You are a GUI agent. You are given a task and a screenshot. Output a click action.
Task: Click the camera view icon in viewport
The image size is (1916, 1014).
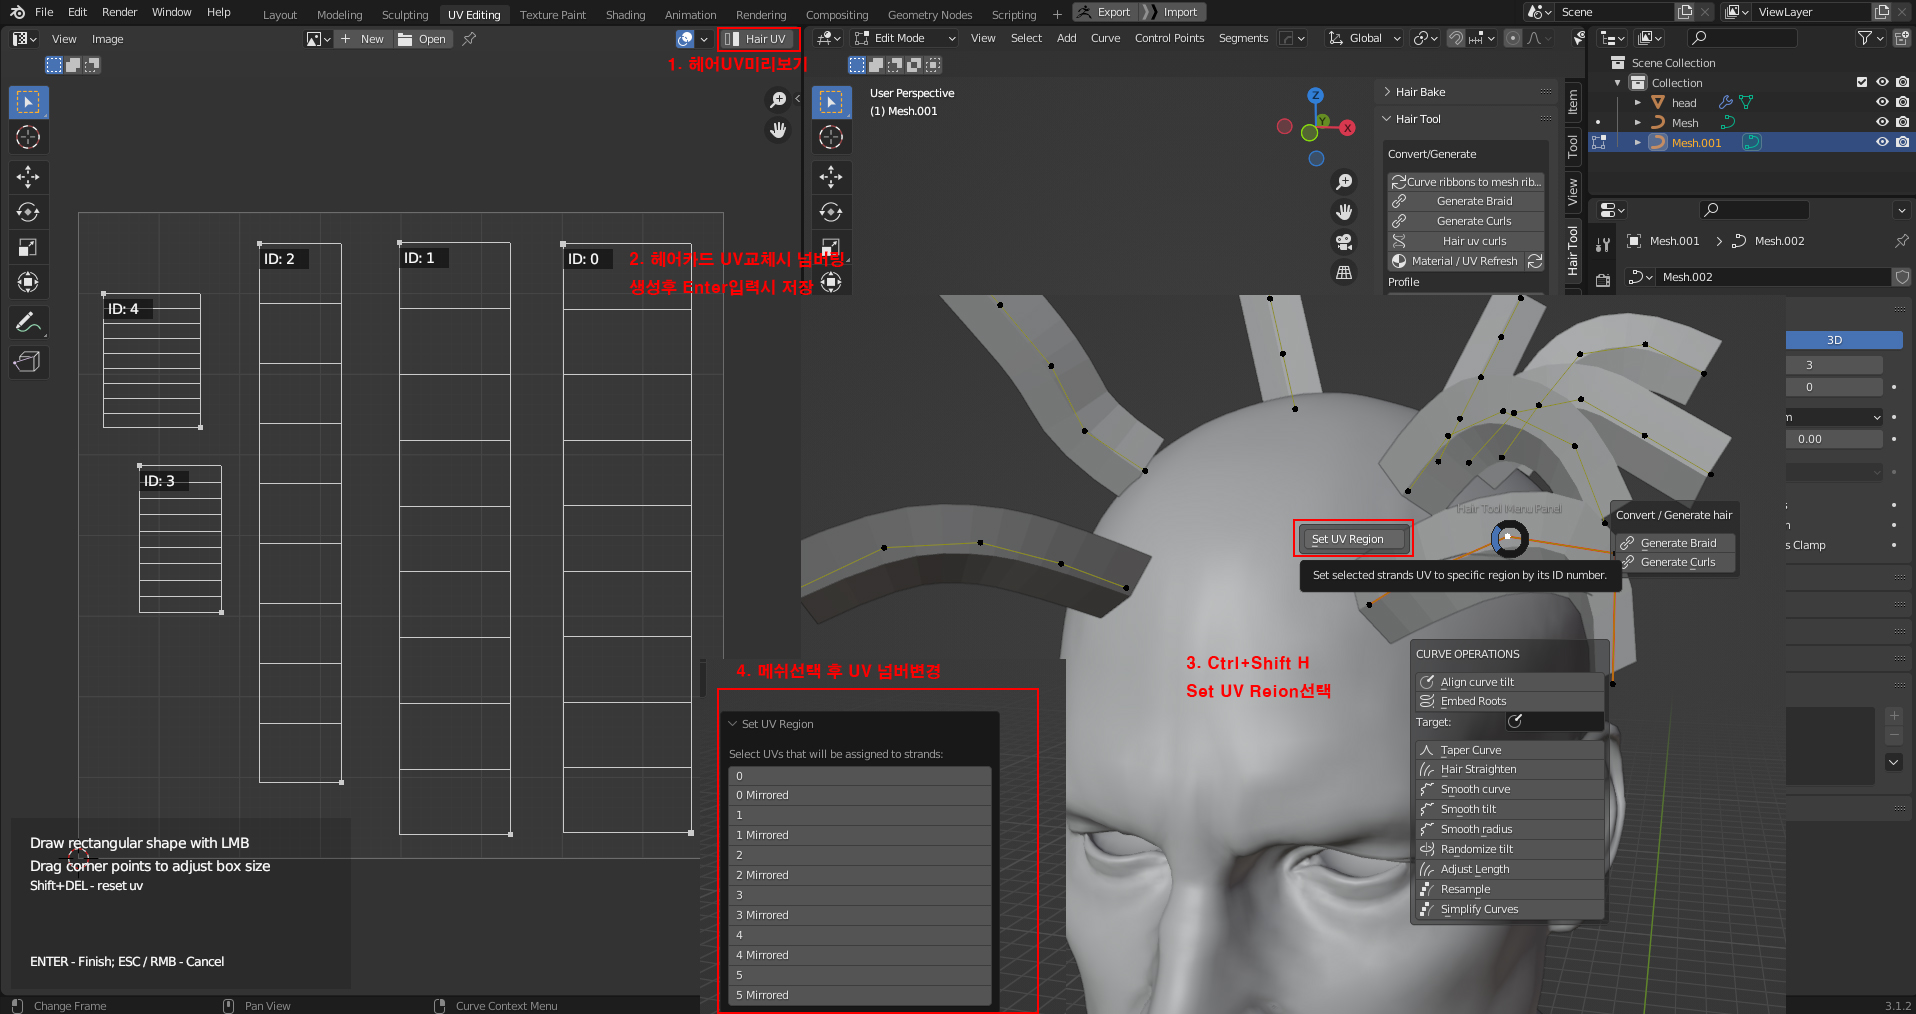[1344, 242]
